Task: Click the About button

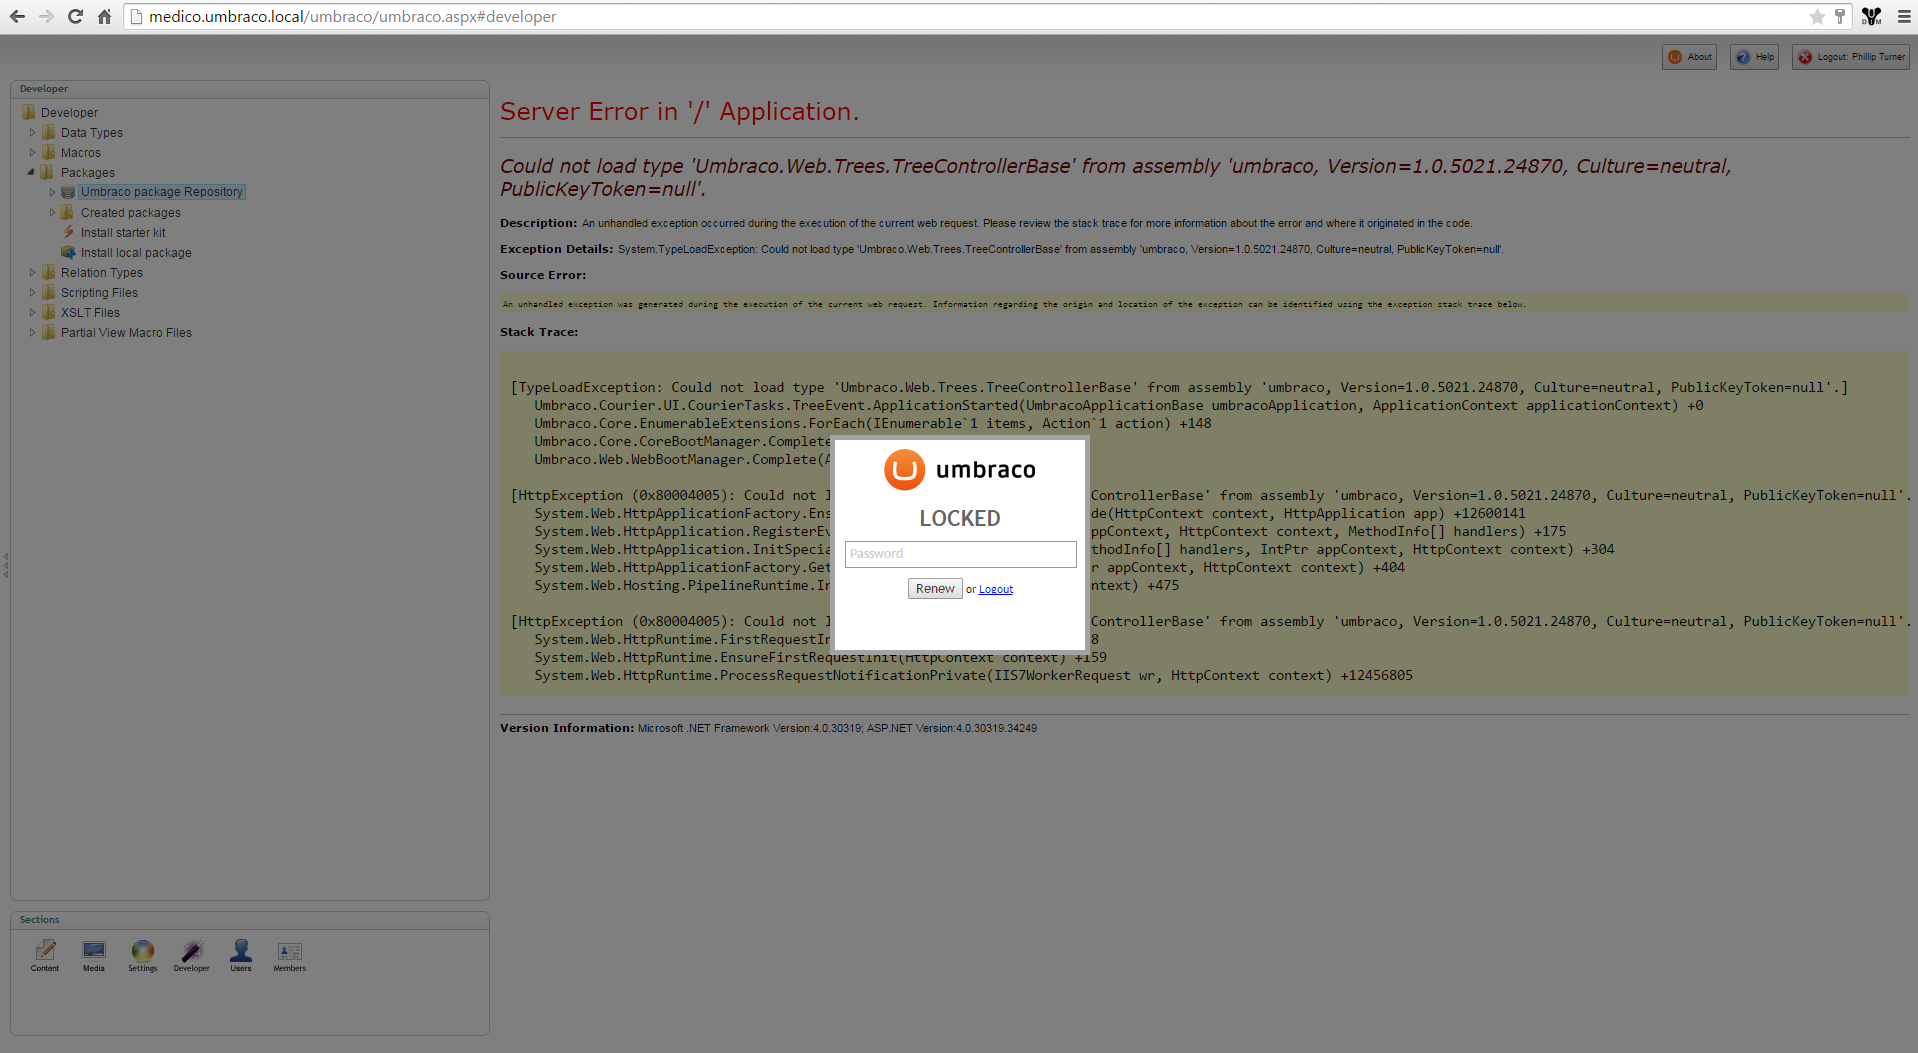Action: click(1689, 57)
